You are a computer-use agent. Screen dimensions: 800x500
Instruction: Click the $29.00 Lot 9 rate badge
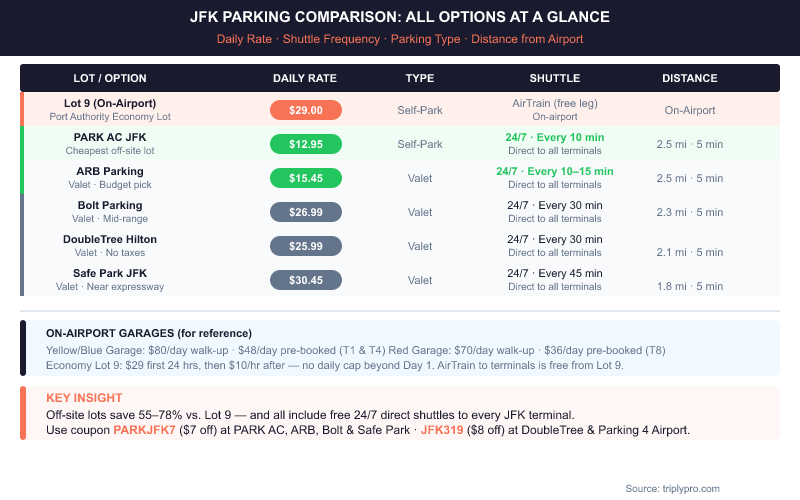[x=305, y=110]
